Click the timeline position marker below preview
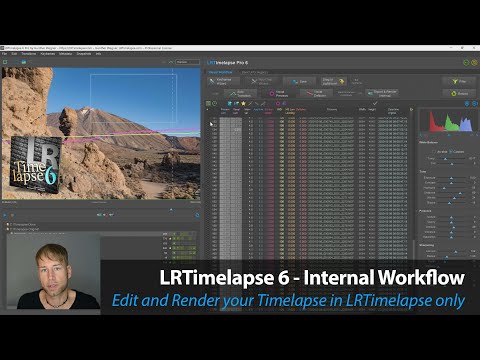480x360 pixels. [x=171, y=210]
